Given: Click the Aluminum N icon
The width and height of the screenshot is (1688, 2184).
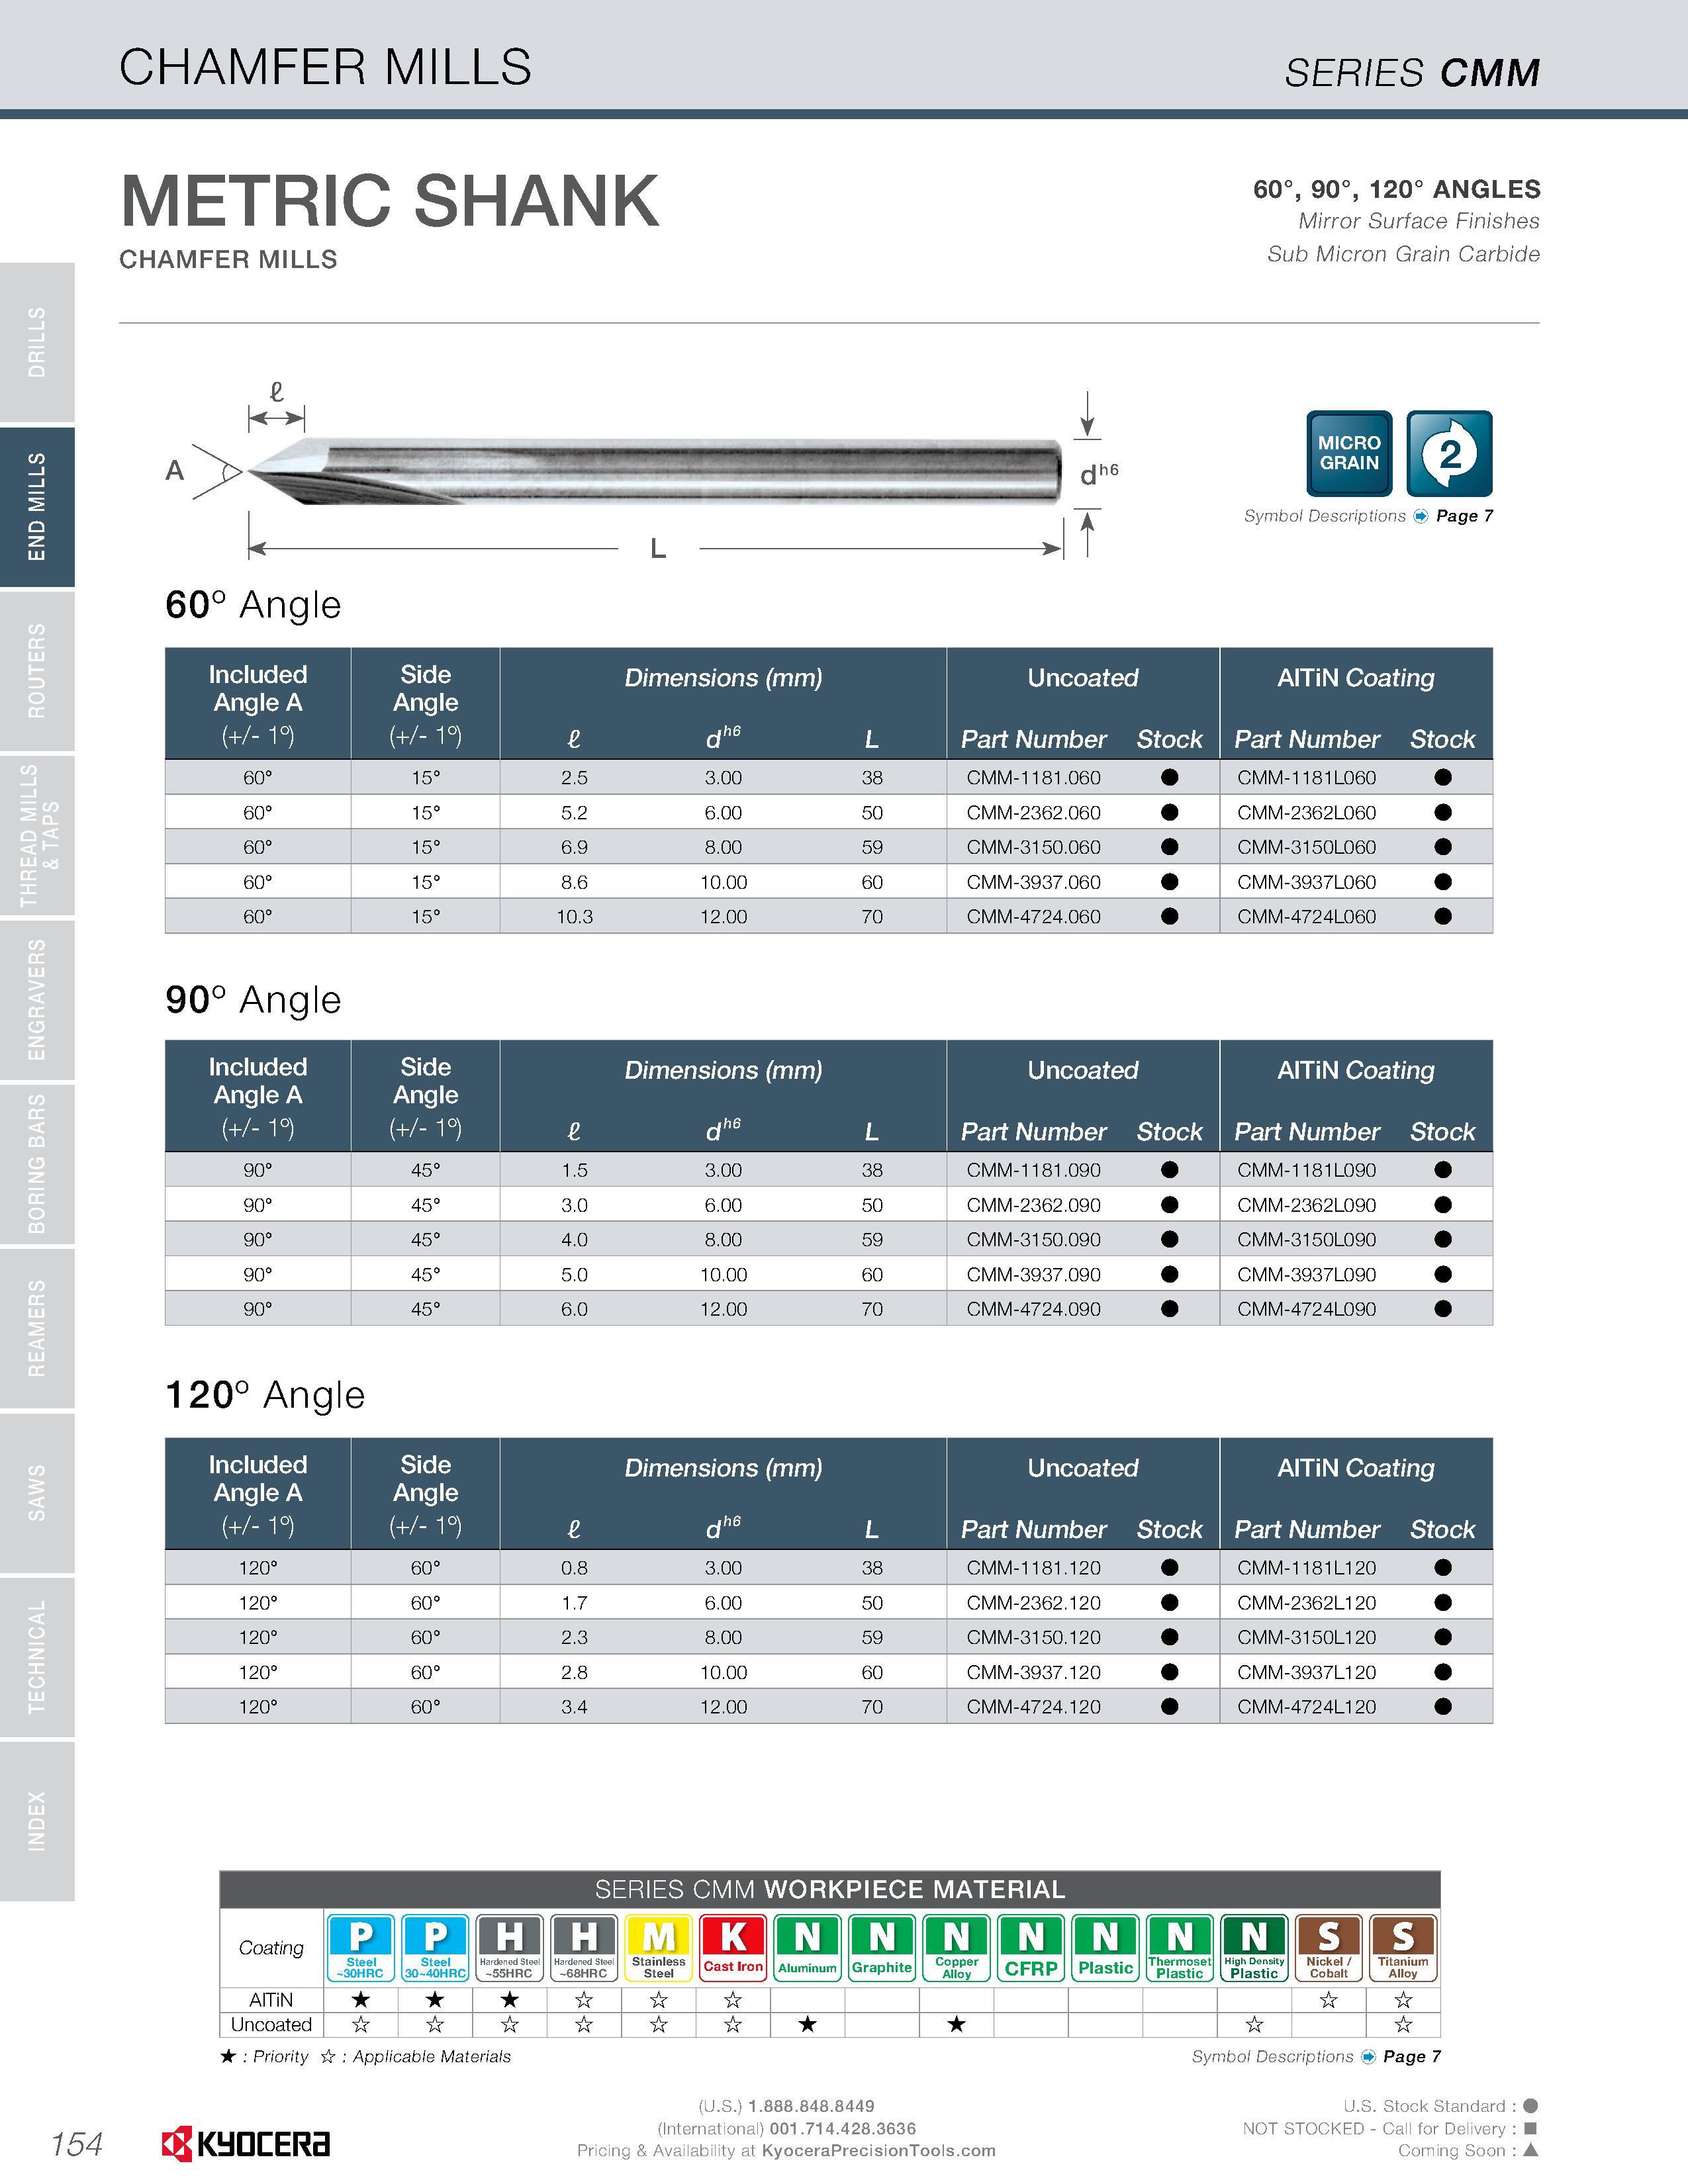Looking at the screenshot, I should [x=808, y=1947].
